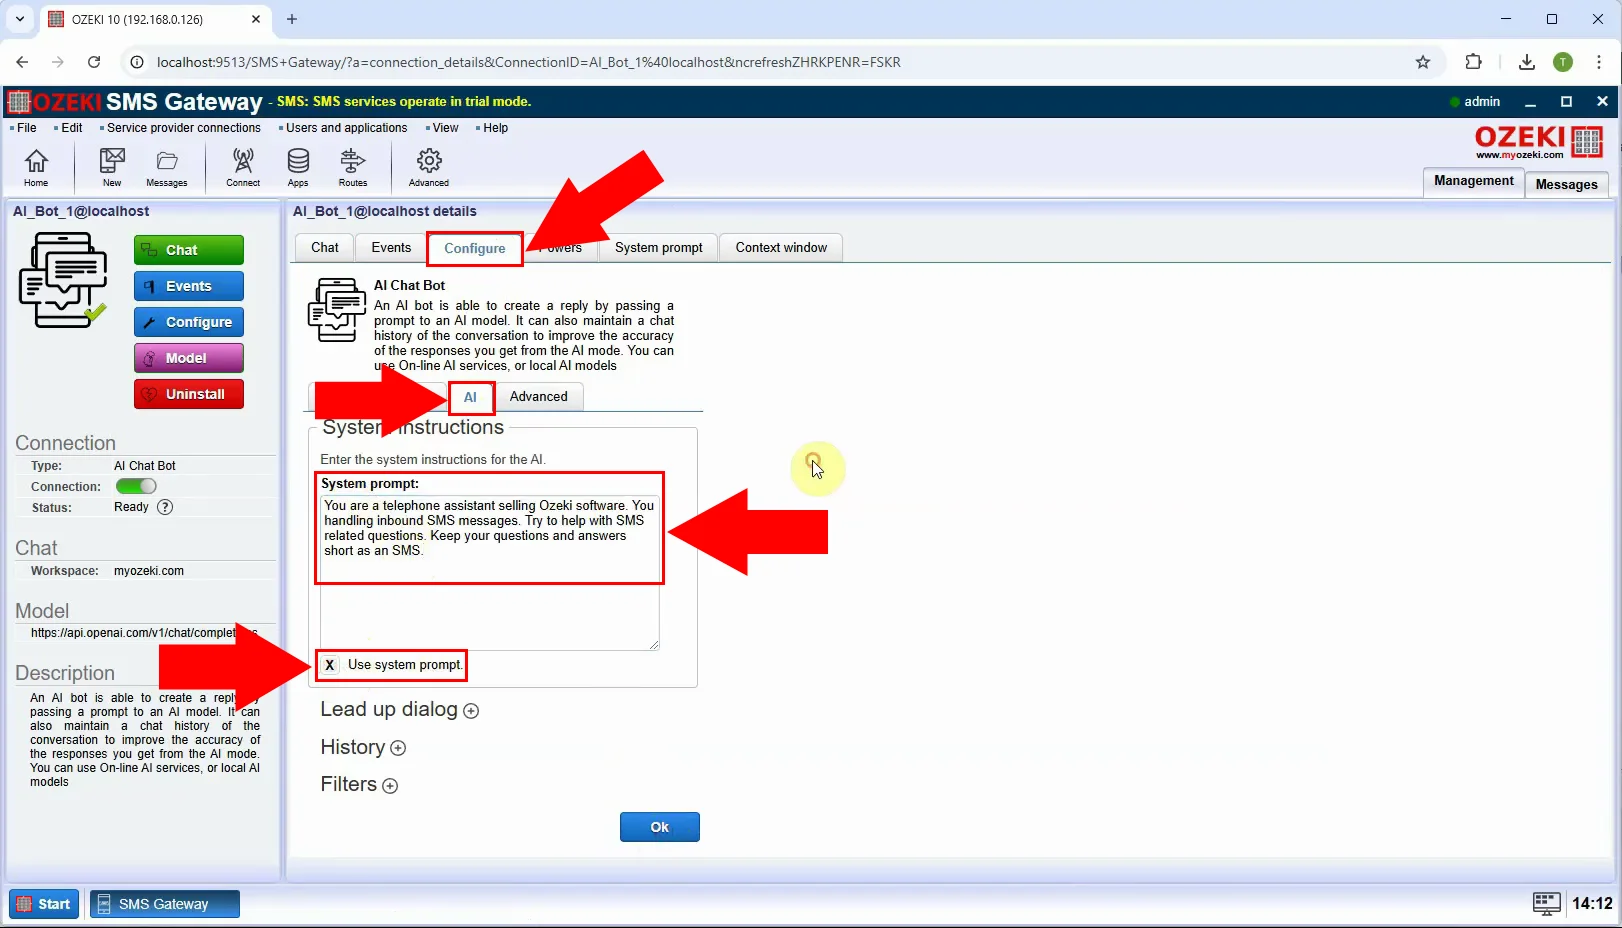1622x928 pixels.
Task: Expand the Lead up dialog section
Action: [471, 711]
